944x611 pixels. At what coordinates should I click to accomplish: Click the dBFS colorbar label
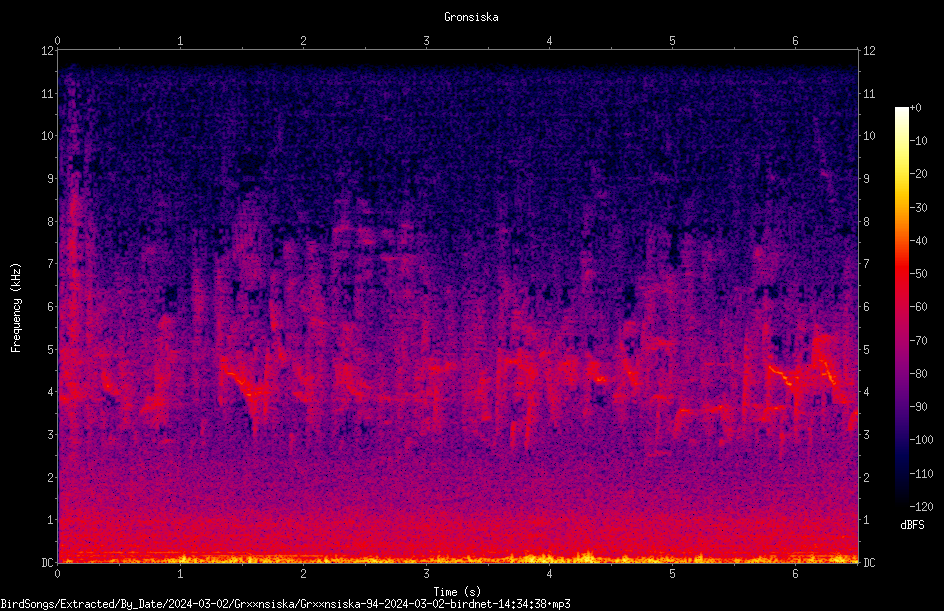coord(912,525)
